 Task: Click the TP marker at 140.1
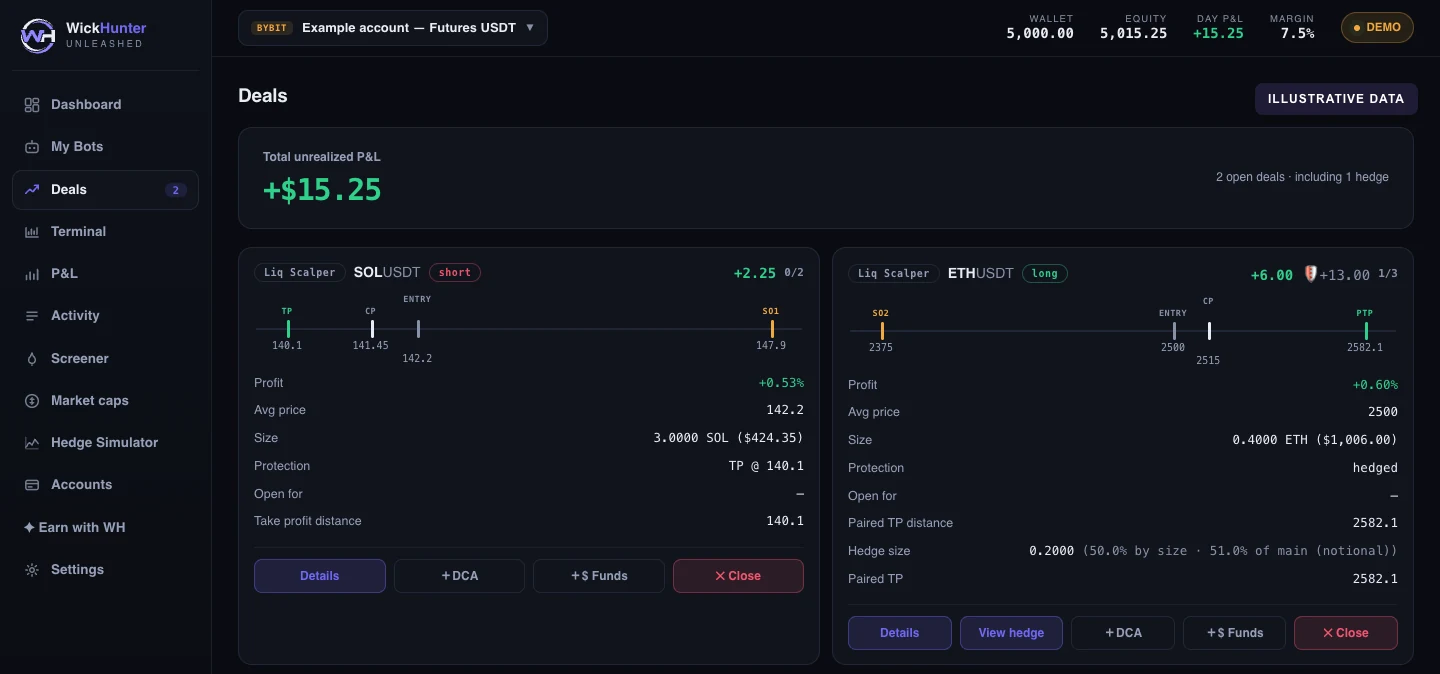coord(287,329)
